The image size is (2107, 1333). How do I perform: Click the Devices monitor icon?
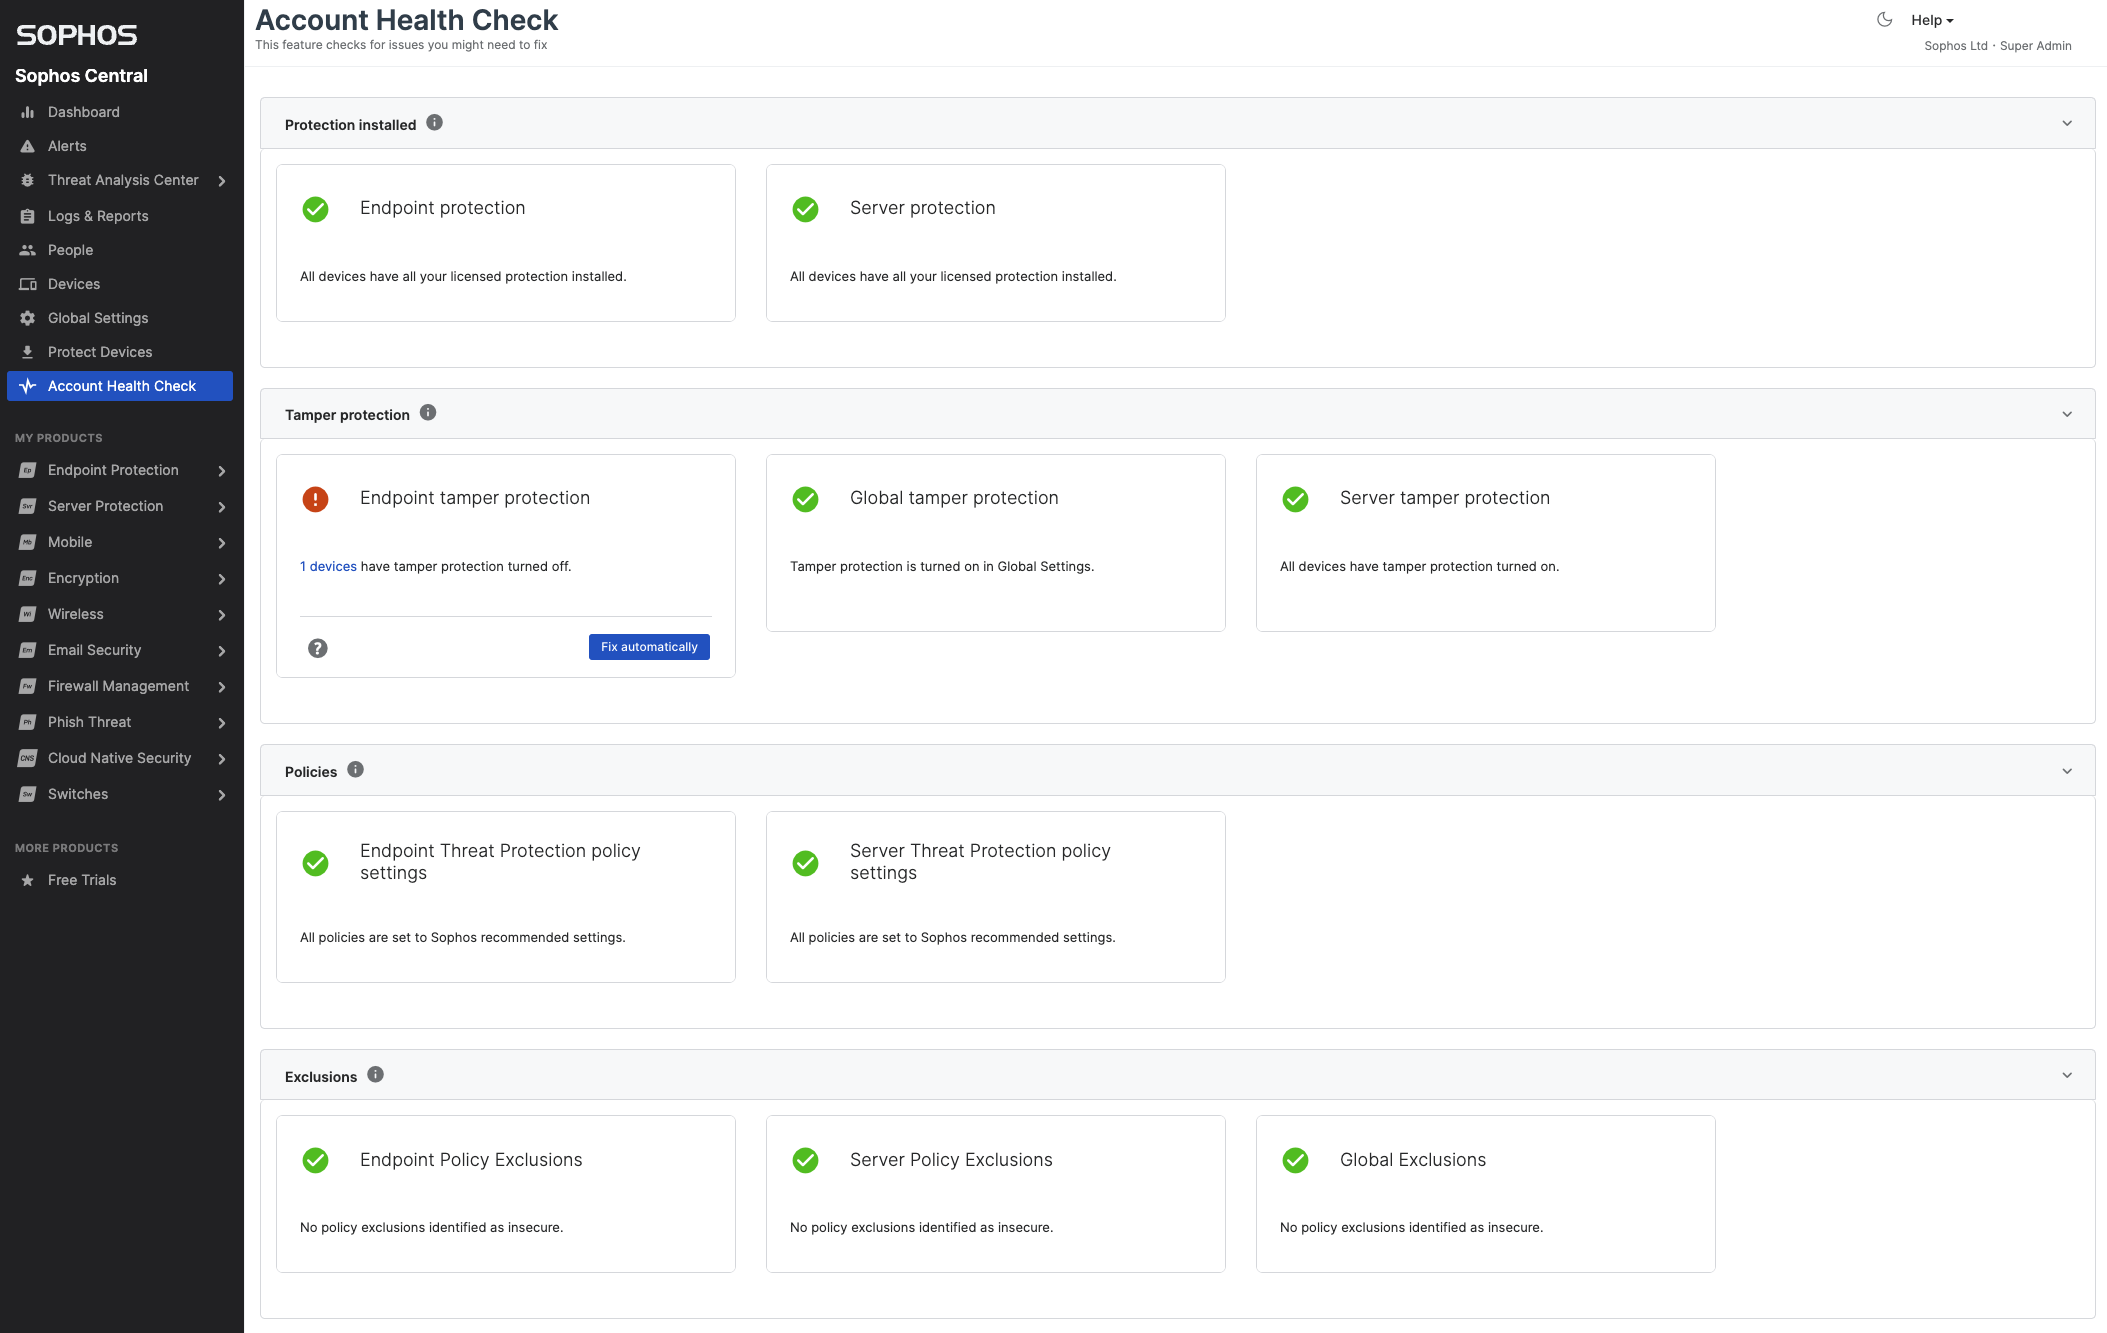28,284
